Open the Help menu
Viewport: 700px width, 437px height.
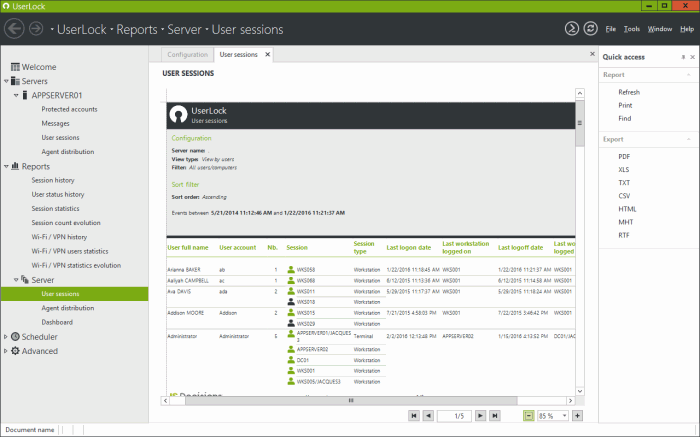point(687,29)
